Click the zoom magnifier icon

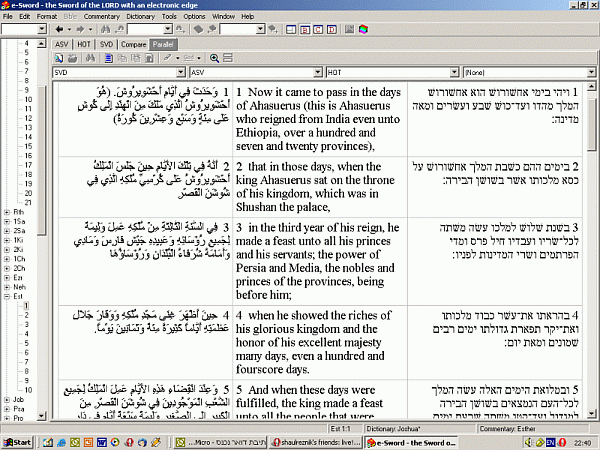click(214, 58)
